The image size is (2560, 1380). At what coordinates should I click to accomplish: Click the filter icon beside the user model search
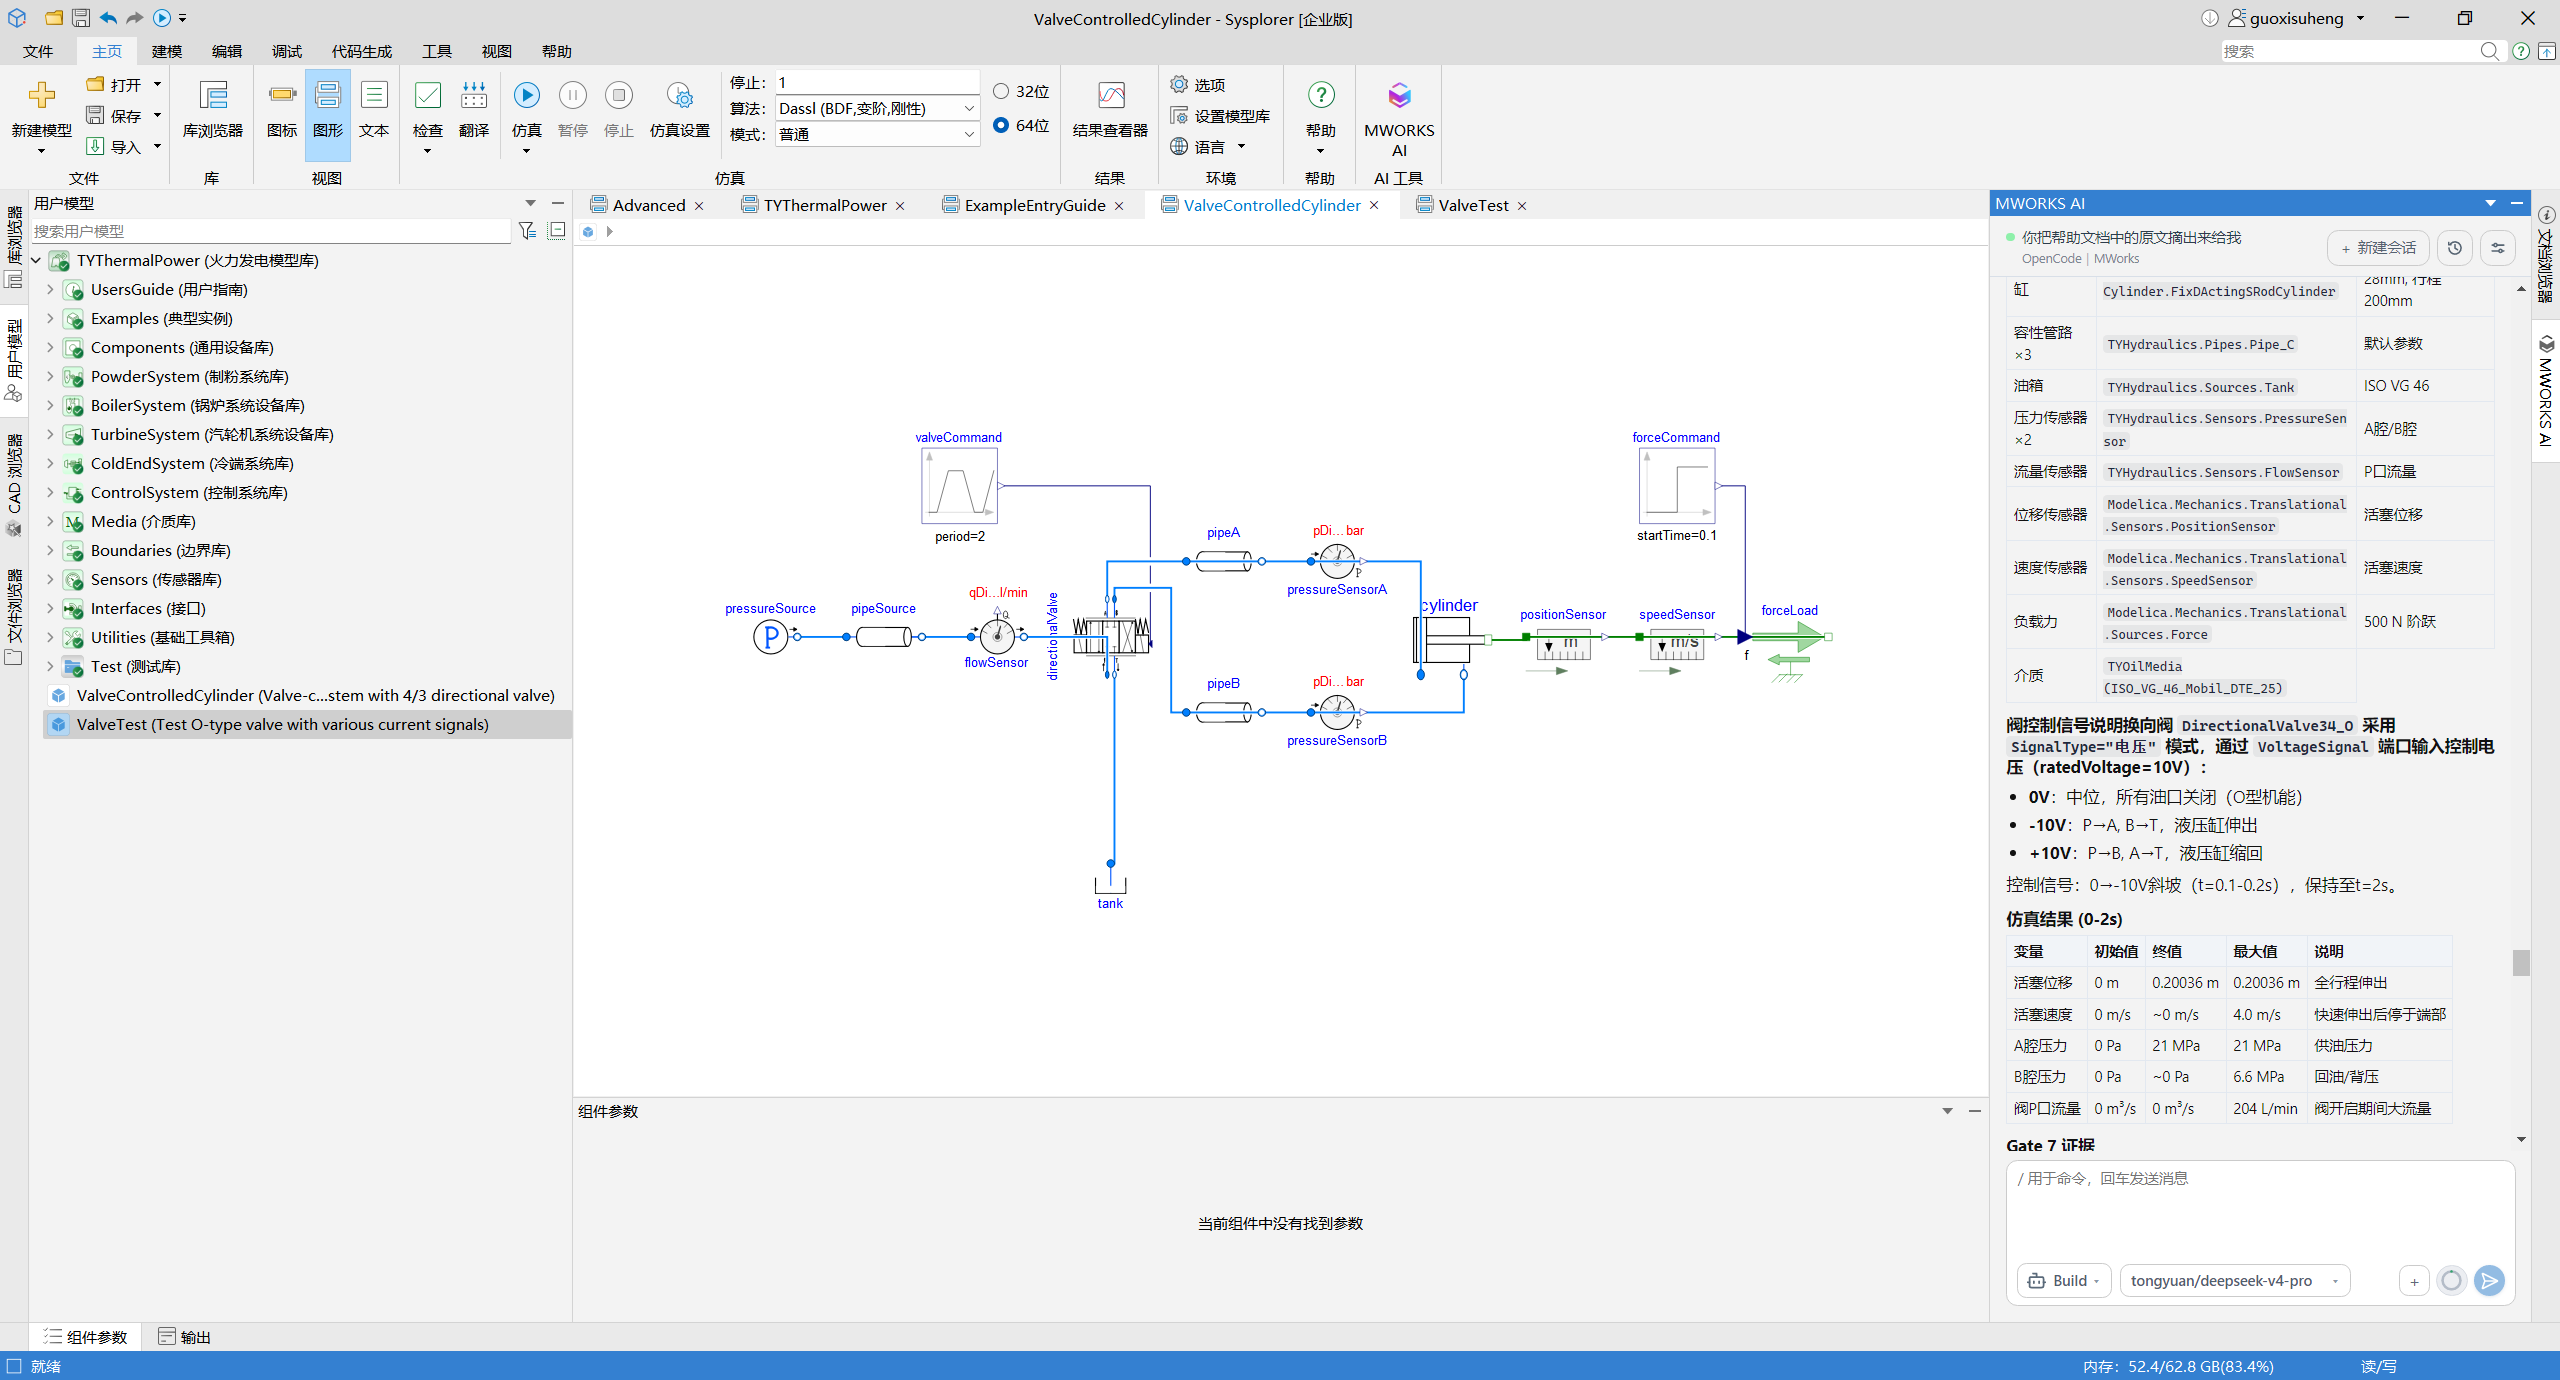527,231
